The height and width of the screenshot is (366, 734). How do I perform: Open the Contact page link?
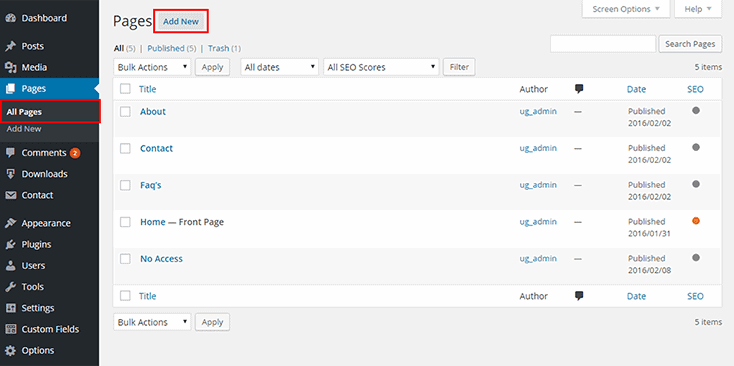point(156,148)
